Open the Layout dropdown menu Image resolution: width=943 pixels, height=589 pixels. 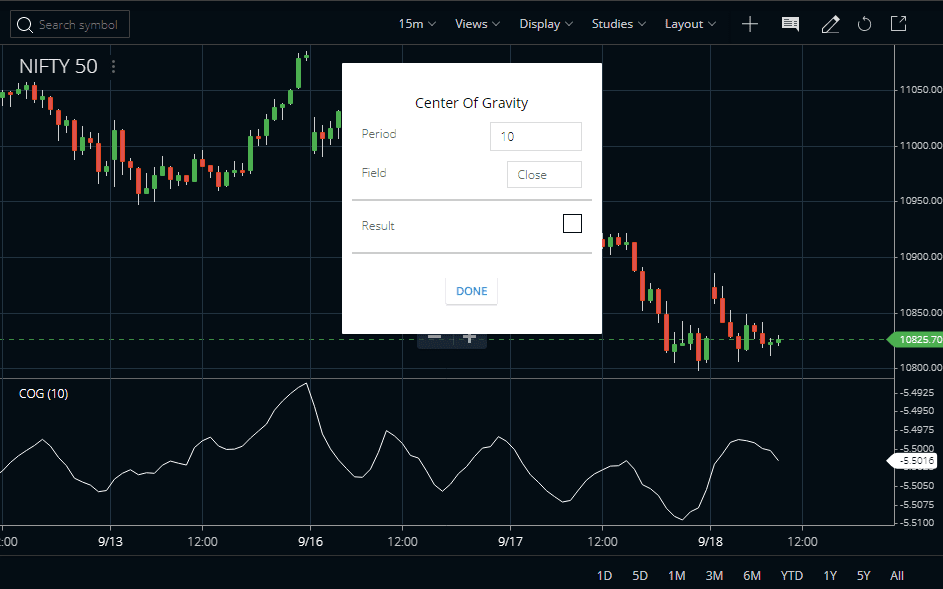[x=690, y=24]
